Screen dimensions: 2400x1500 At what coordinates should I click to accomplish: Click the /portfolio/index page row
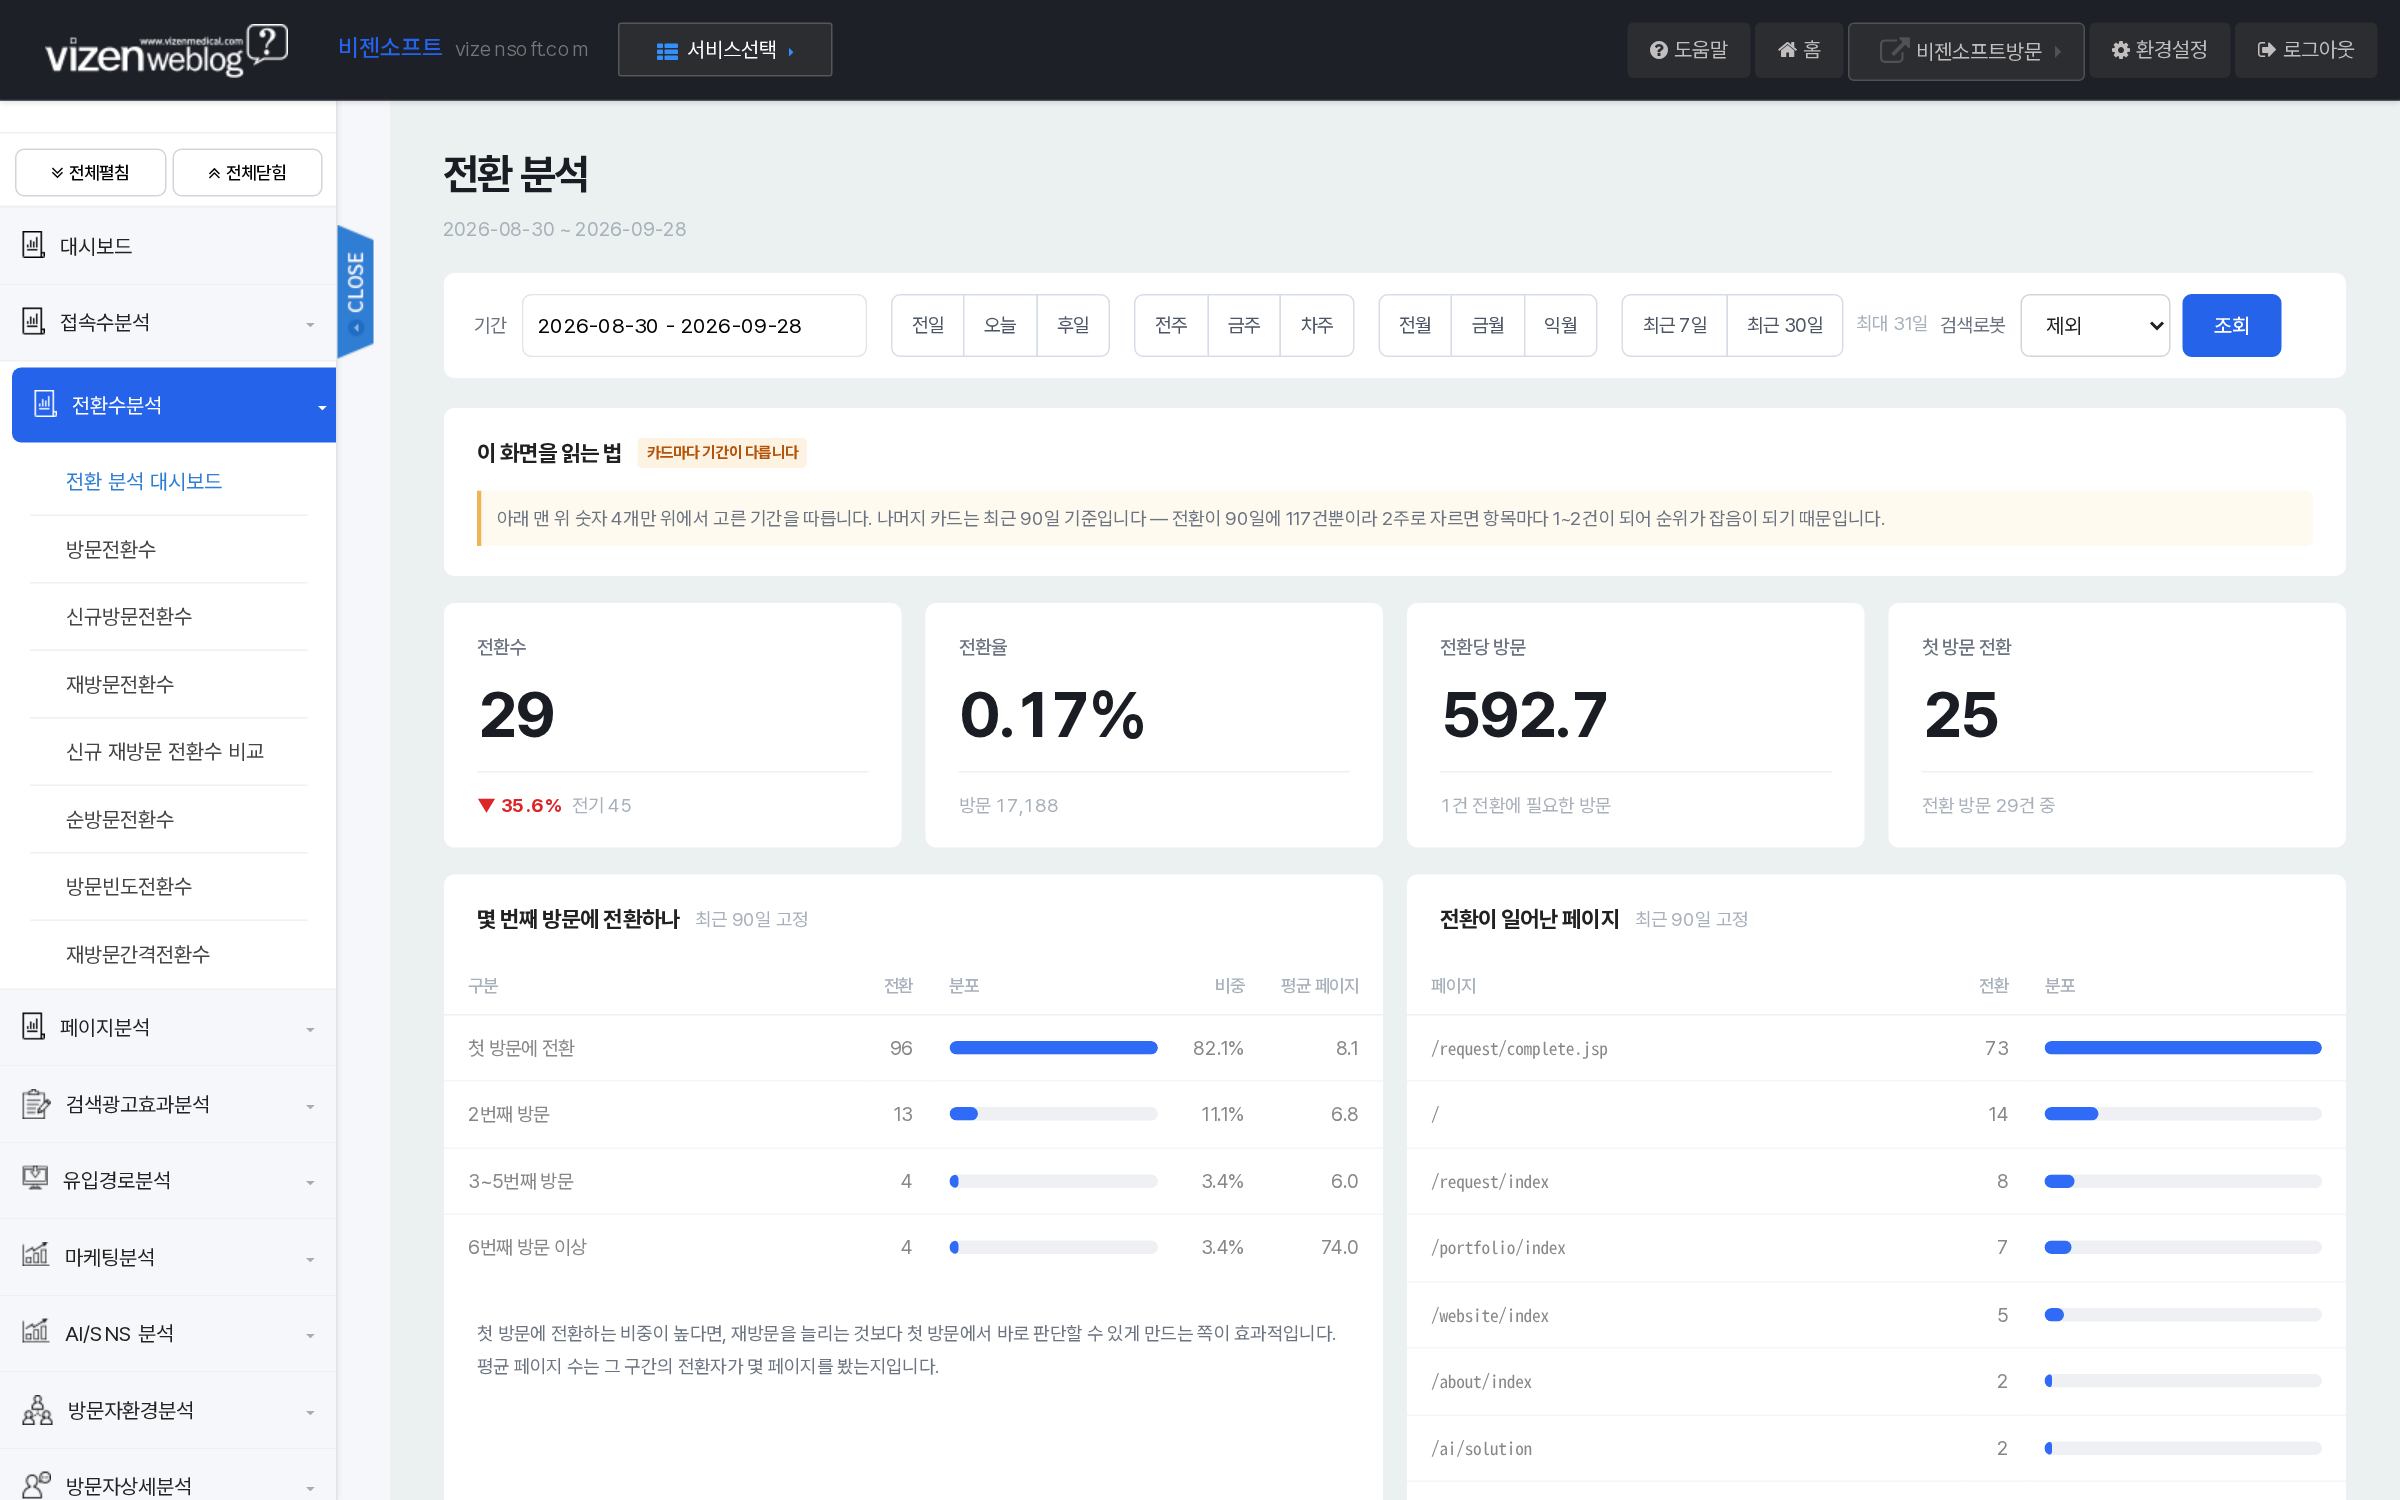(1876, 1247)
